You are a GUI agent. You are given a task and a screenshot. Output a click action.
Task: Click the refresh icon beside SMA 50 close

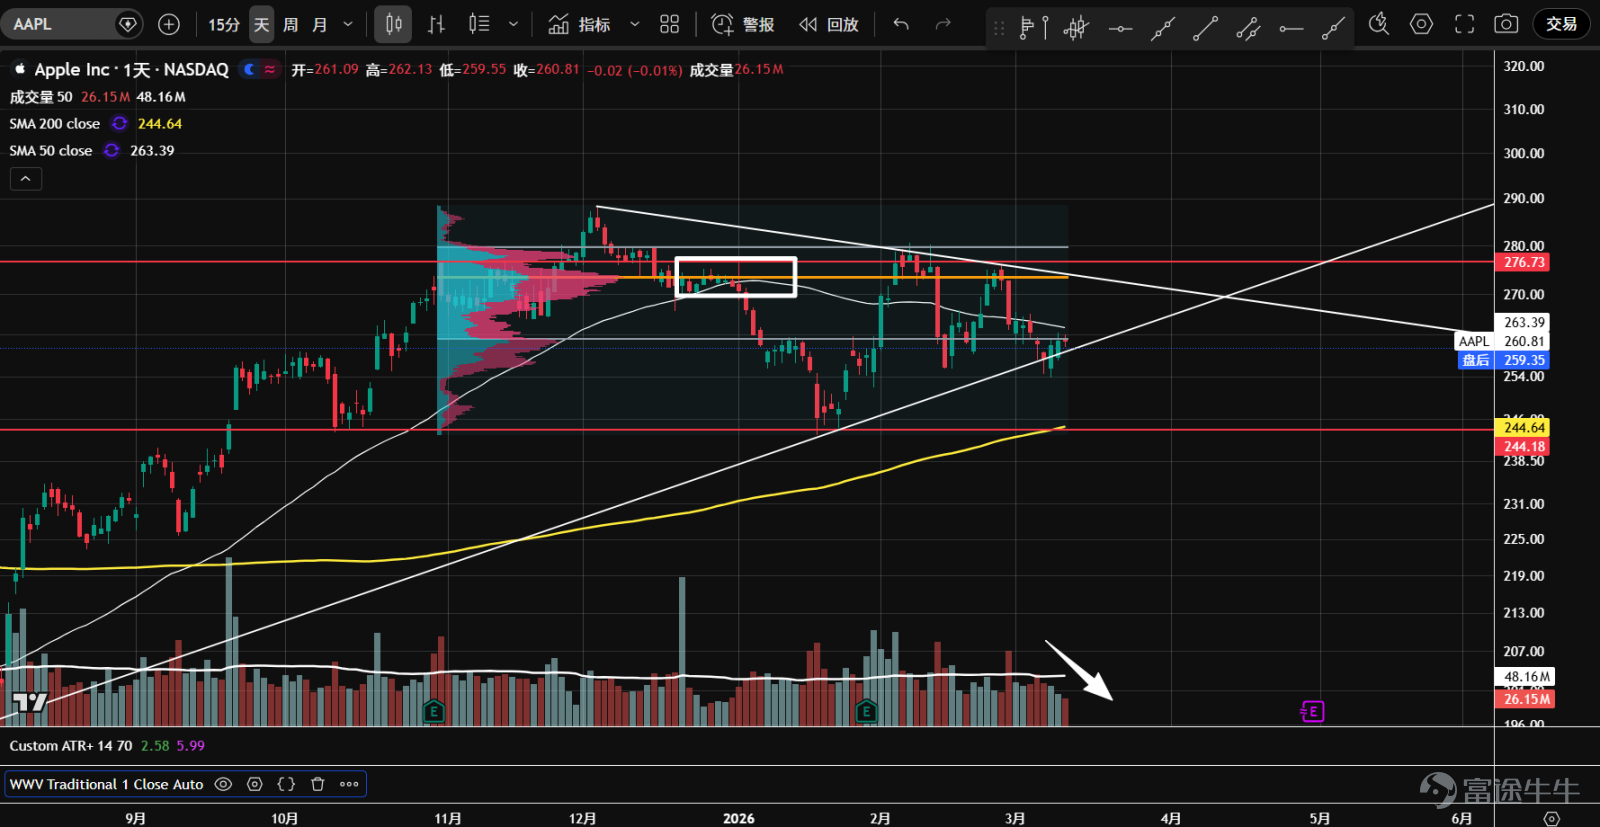pyautogui.click(x=112, y=150)
